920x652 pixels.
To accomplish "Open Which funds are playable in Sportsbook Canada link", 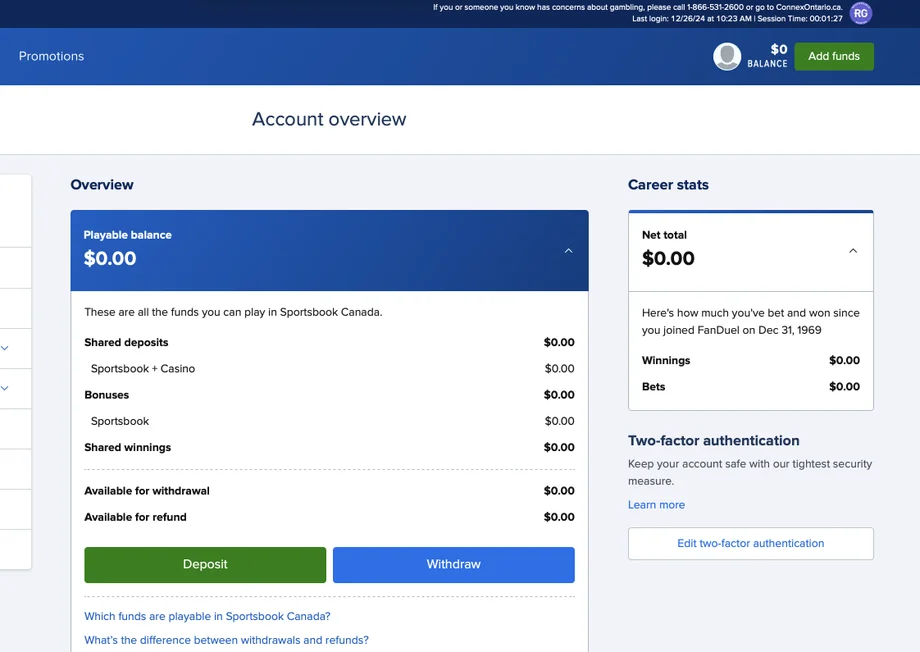I will [207, 616].
